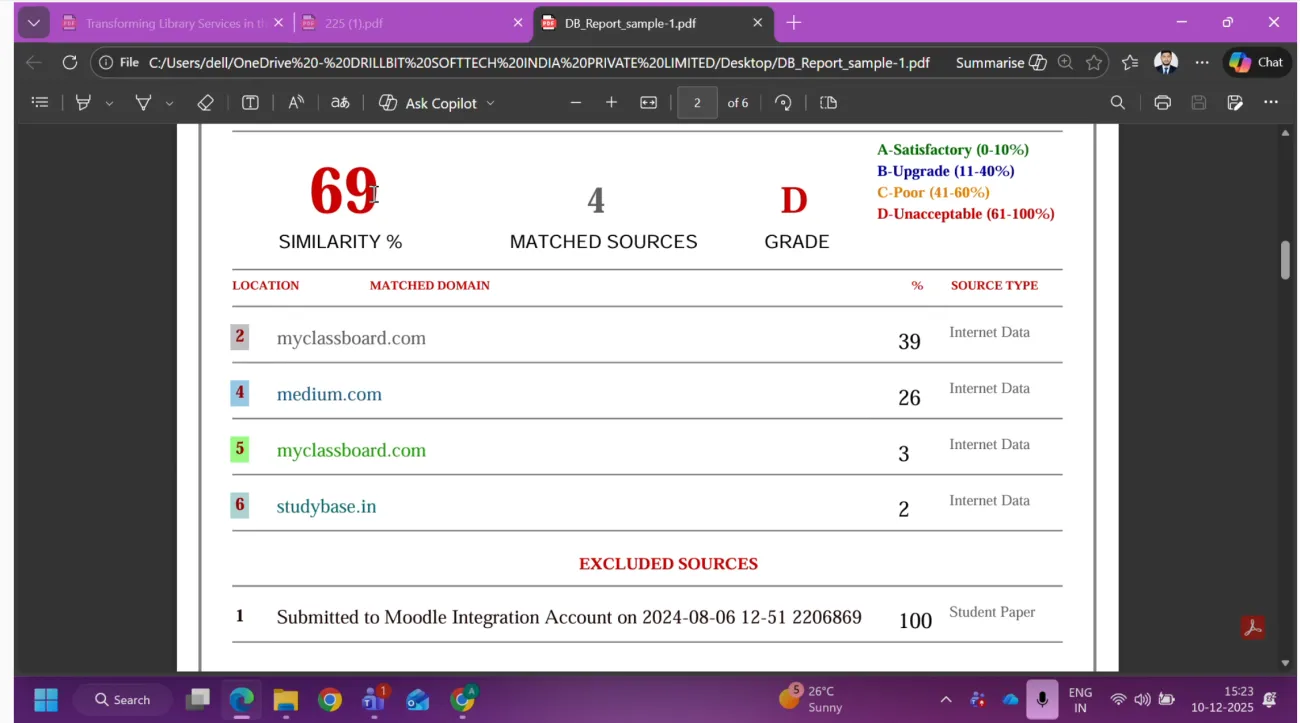Start Read aloud for this PDF
Viewport: 1300px width, 723px height.
click(296, 103)
